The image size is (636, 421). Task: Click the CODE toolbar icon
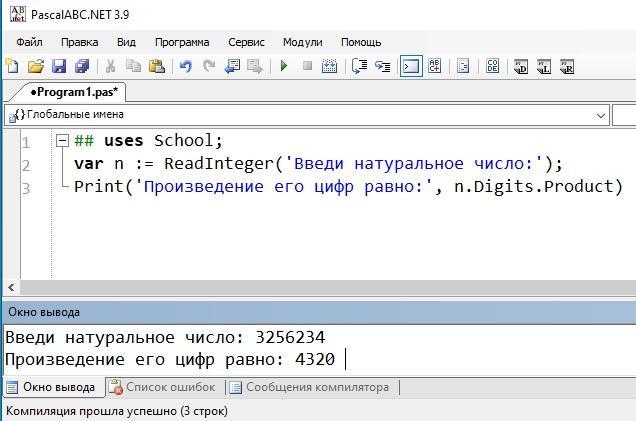click(492, 66)
